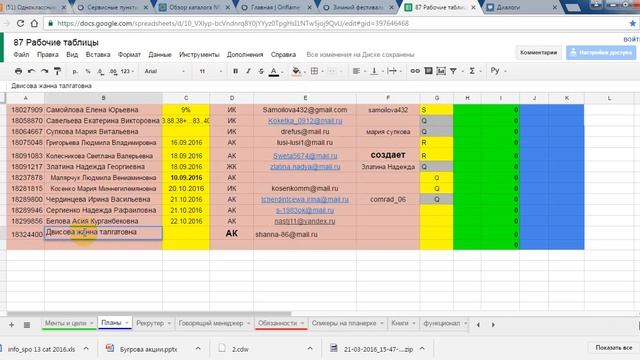The image size is (640, 360).
Task: Redo the last action
Action: point(44,71)
